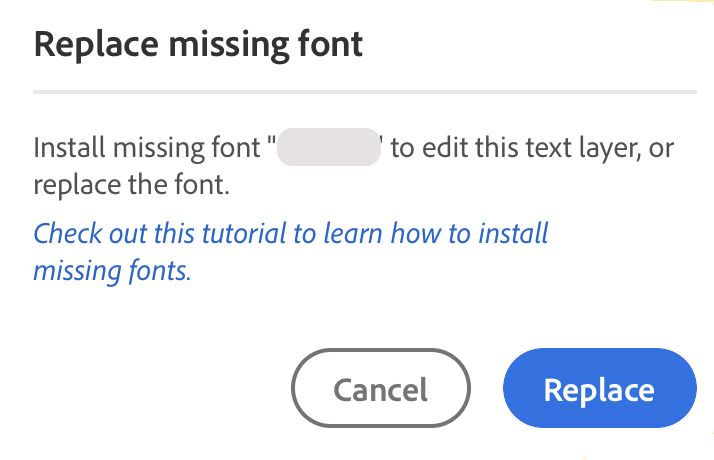Click the obscured missing font name

click(x=329, y=148)
